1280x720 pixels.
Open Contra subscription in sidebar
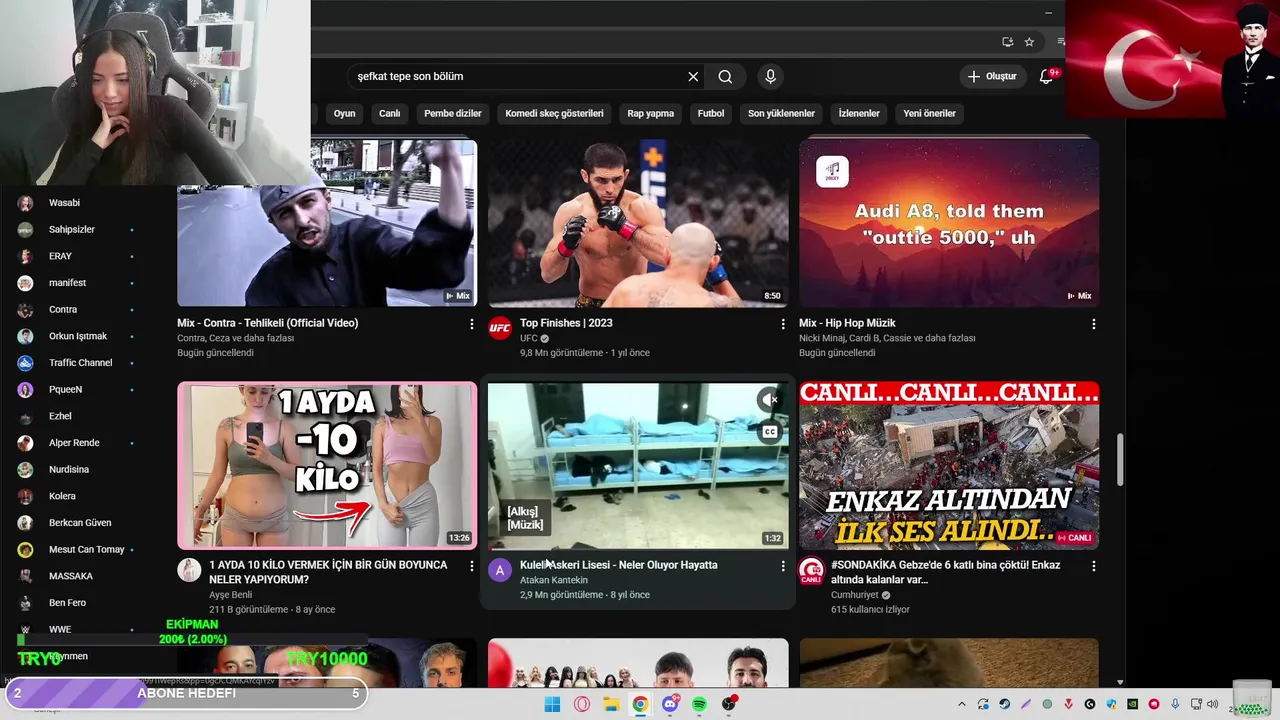click(x=76, y=309)
